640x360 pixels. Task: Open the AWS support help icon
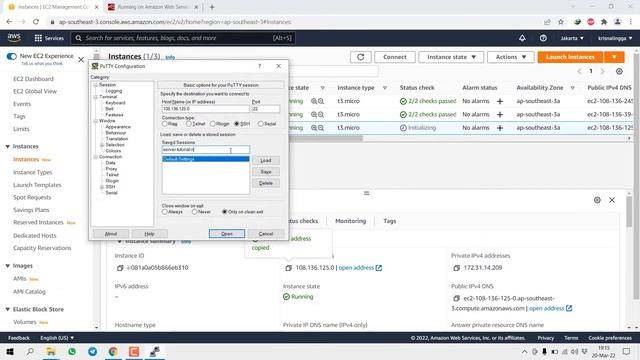[543, 38]
